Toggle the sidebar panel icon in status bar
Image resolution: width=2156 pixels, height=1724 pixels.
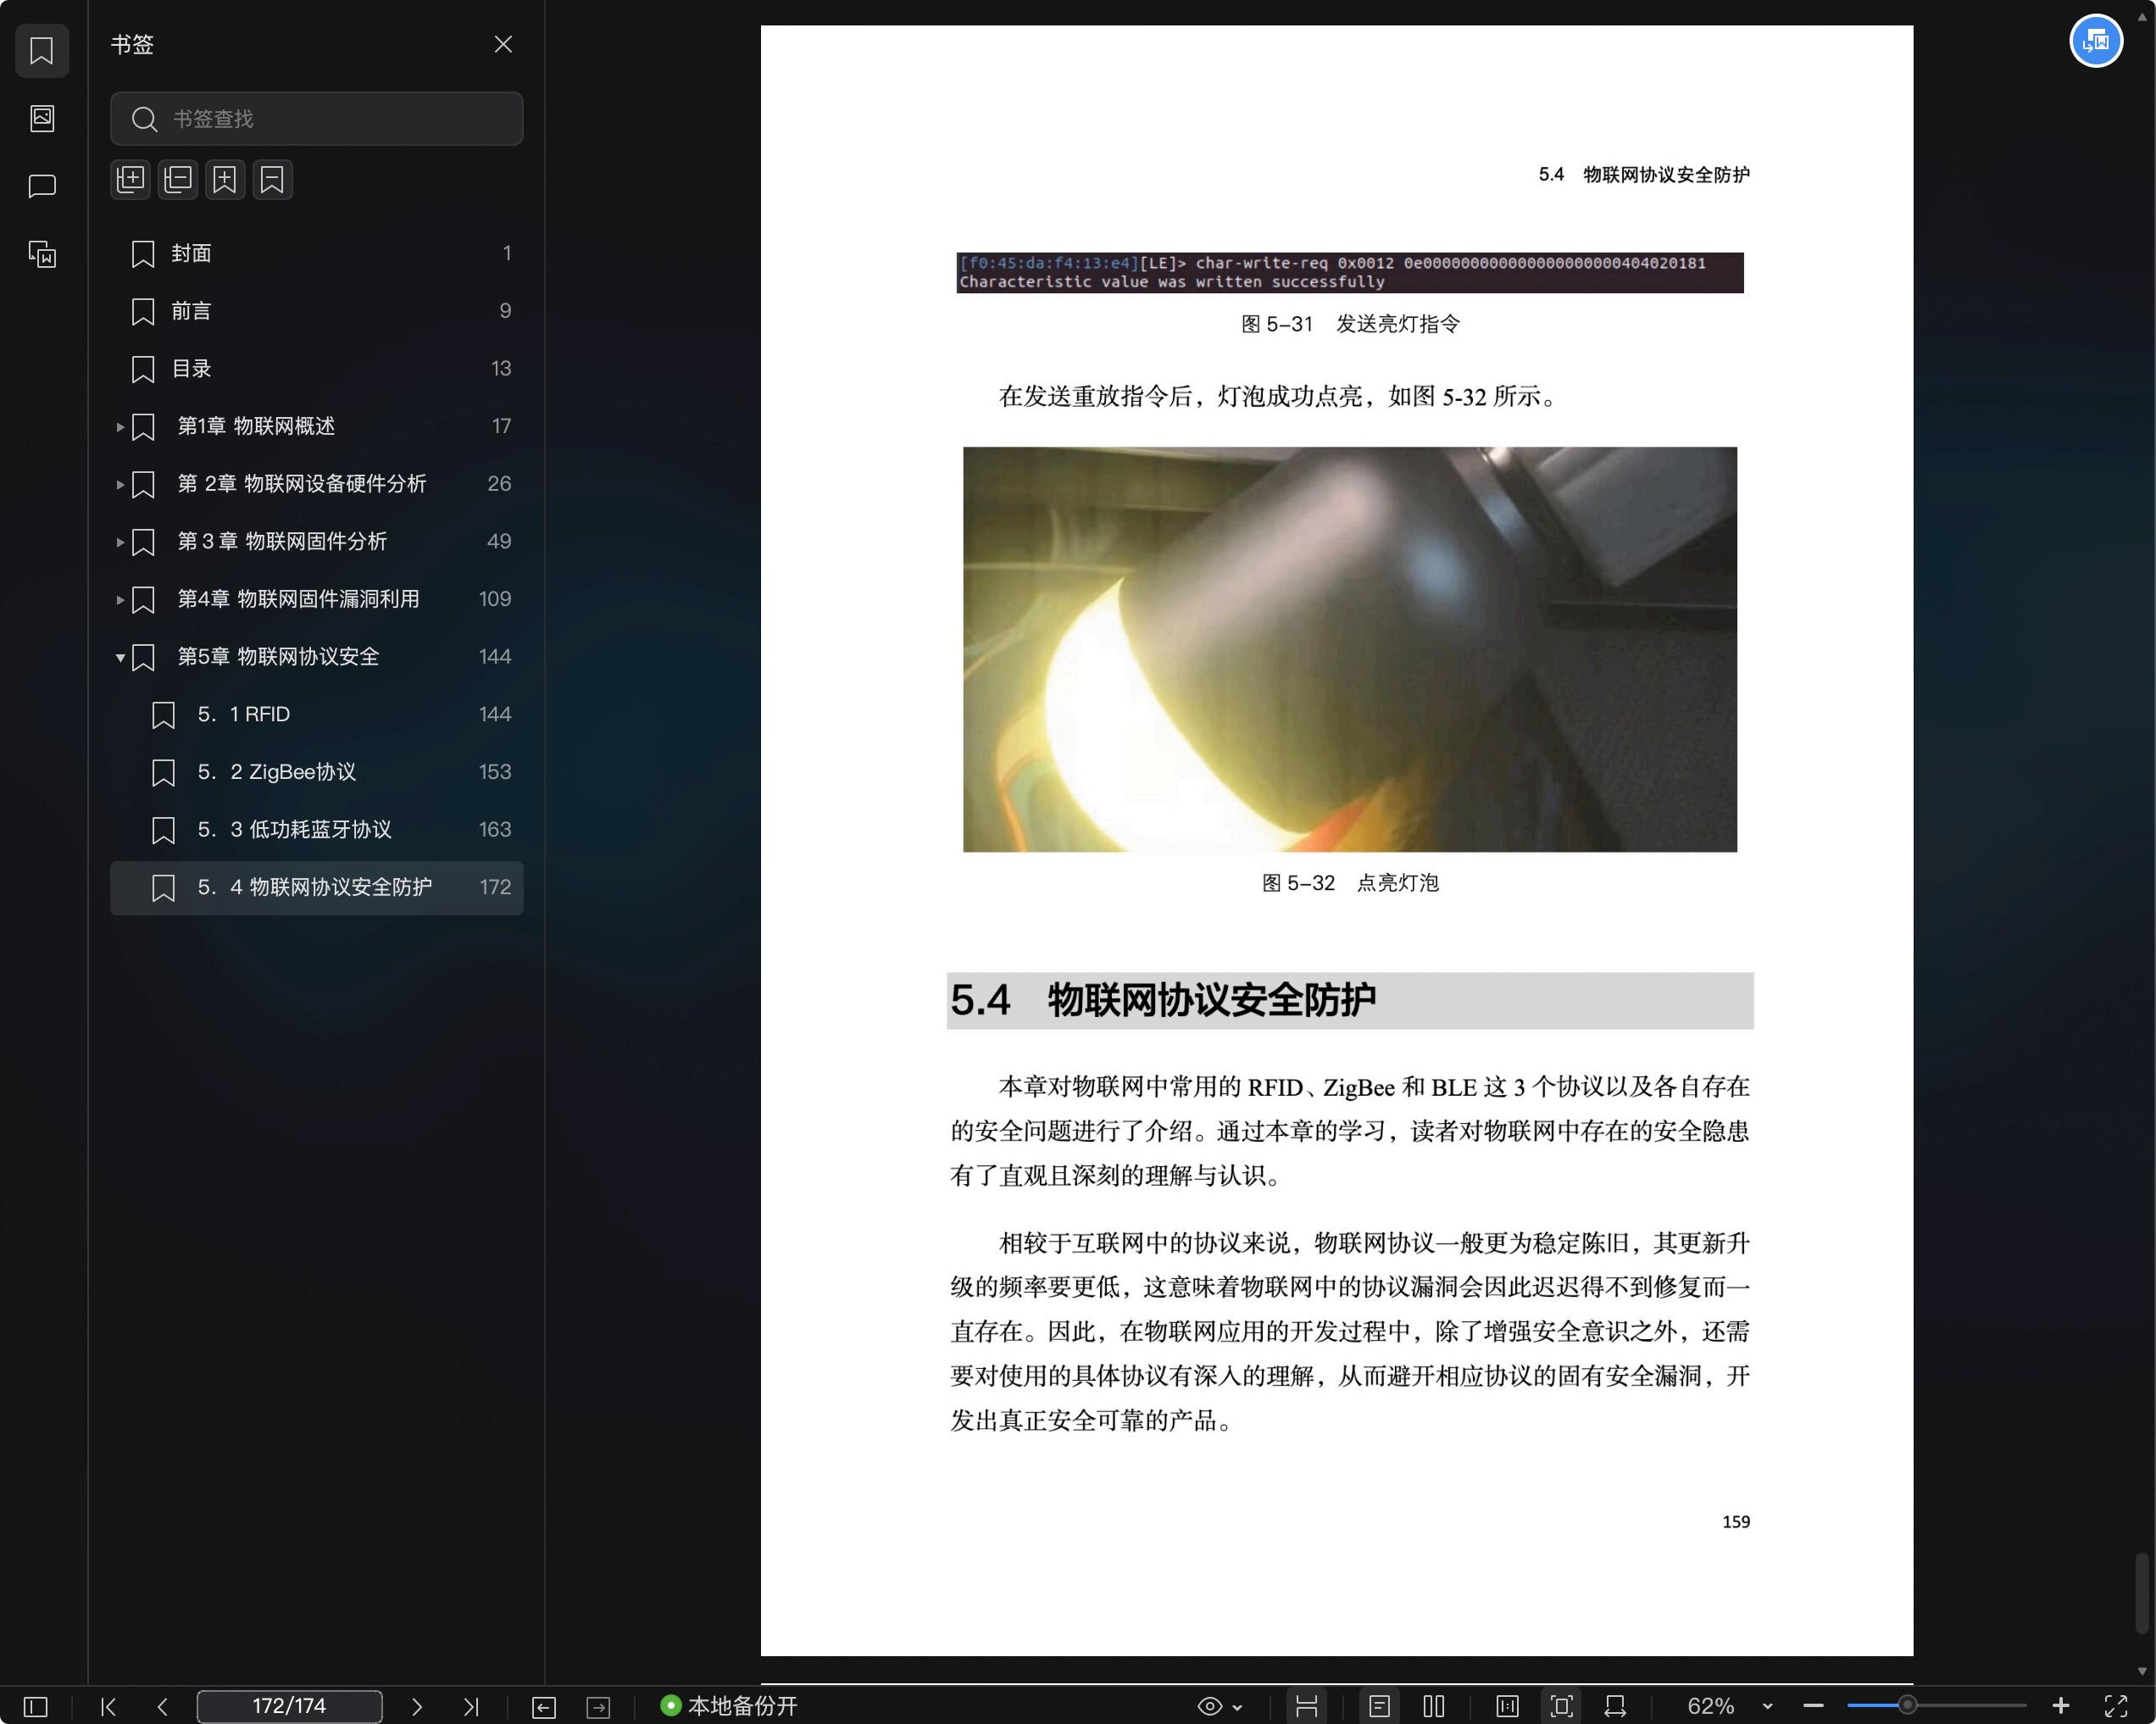(36, 1706)
